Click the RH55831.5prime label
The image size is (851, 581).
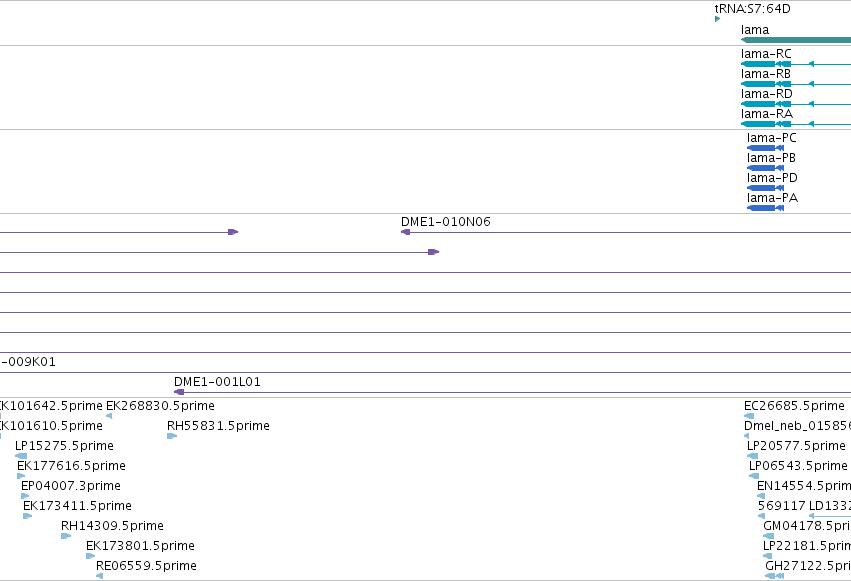218,426
